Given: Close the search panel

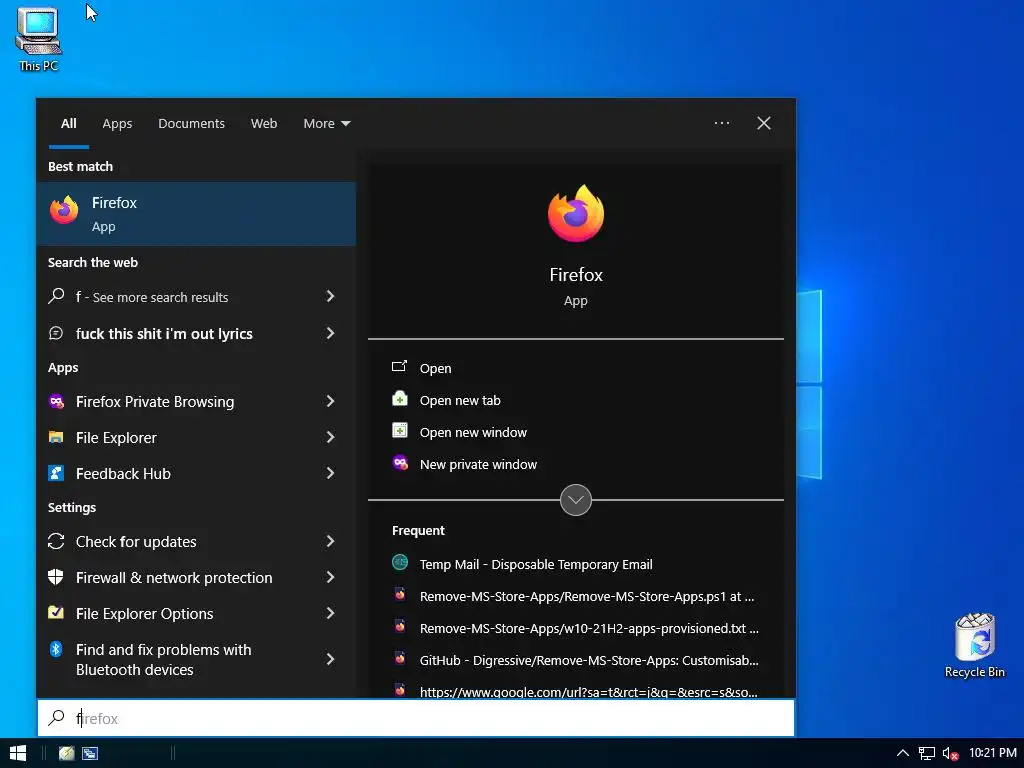Looking at the screenshot, I should point(763,123).
